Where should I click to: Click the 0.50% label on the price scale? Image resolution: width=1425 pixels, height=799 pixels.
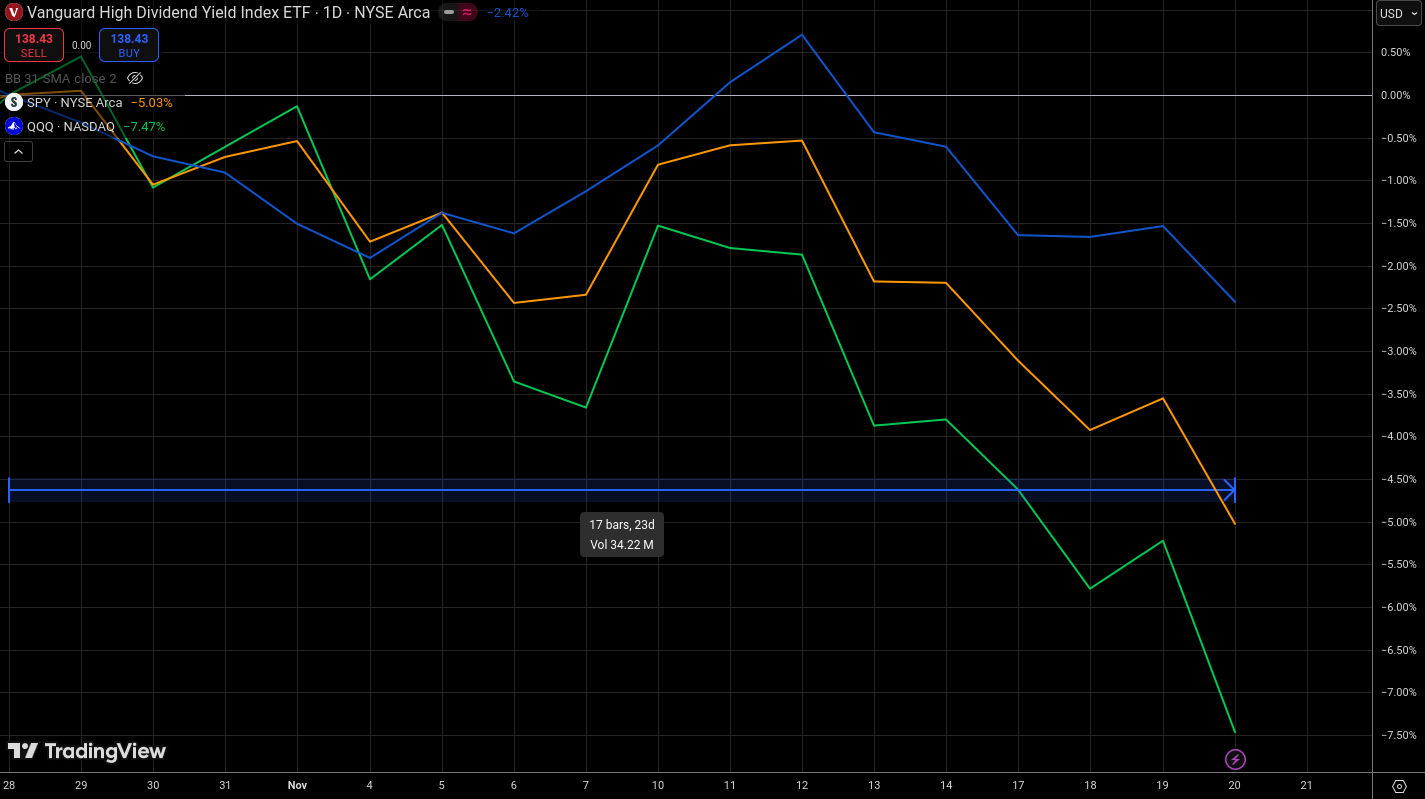[1395, 52]
